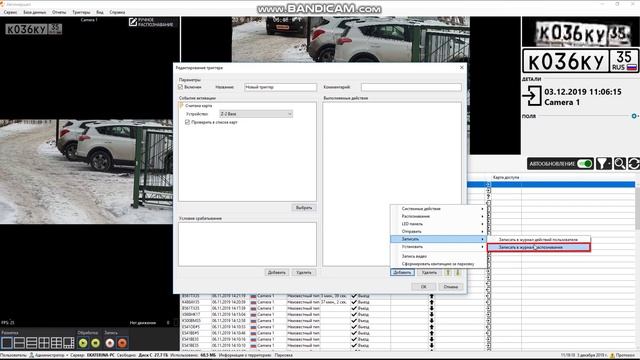Image resolution: width=640 pixels, height=360 pixels.
Task: Expand Отправить submenu
Action: tap(438, 231)
